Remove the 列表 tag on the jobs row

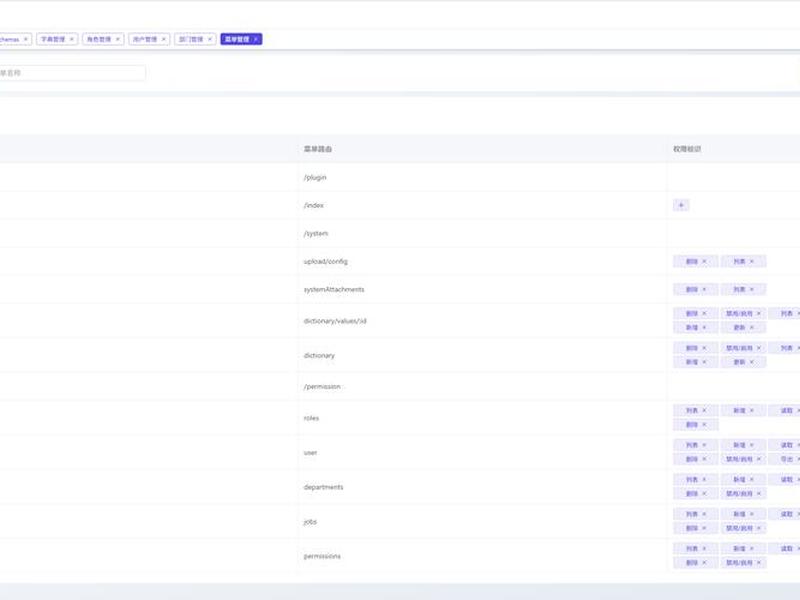pyautogui.click(x=704, y=514)
